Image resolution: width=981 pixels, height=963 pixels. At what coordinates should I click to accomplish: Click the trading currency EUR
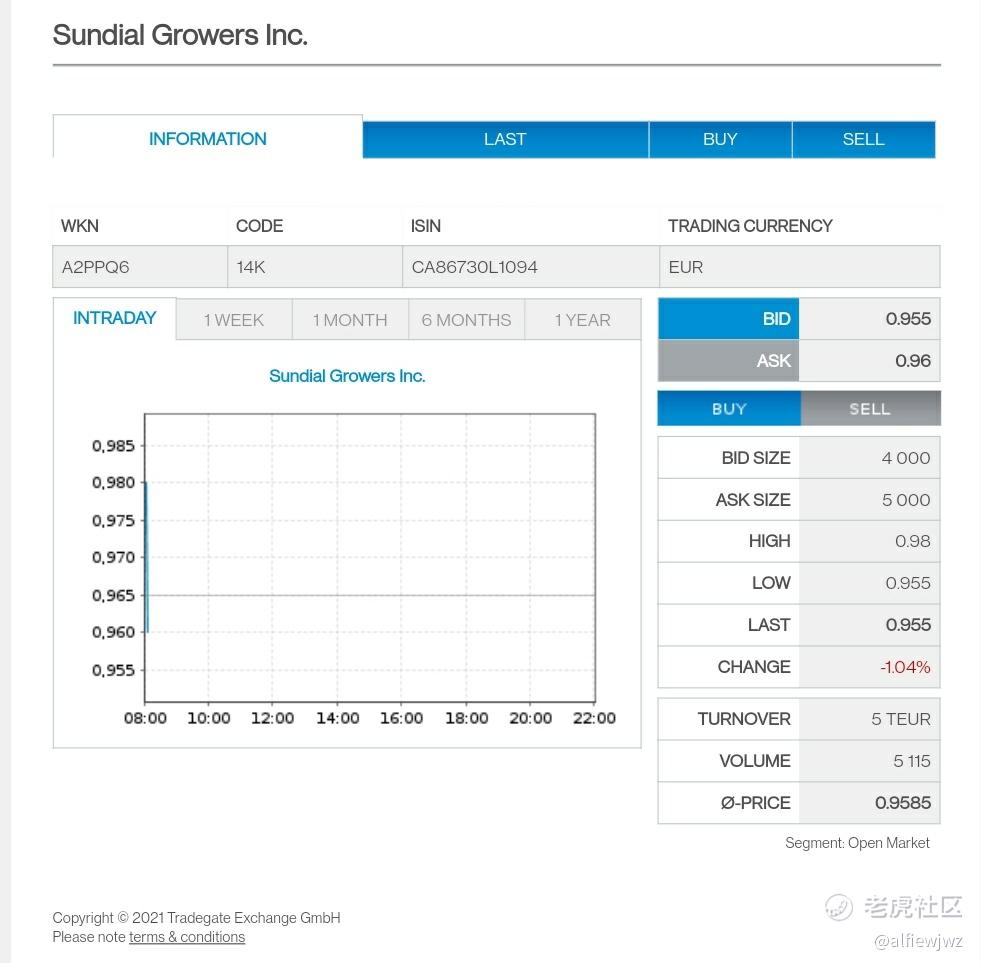click(x=686, y=267)
